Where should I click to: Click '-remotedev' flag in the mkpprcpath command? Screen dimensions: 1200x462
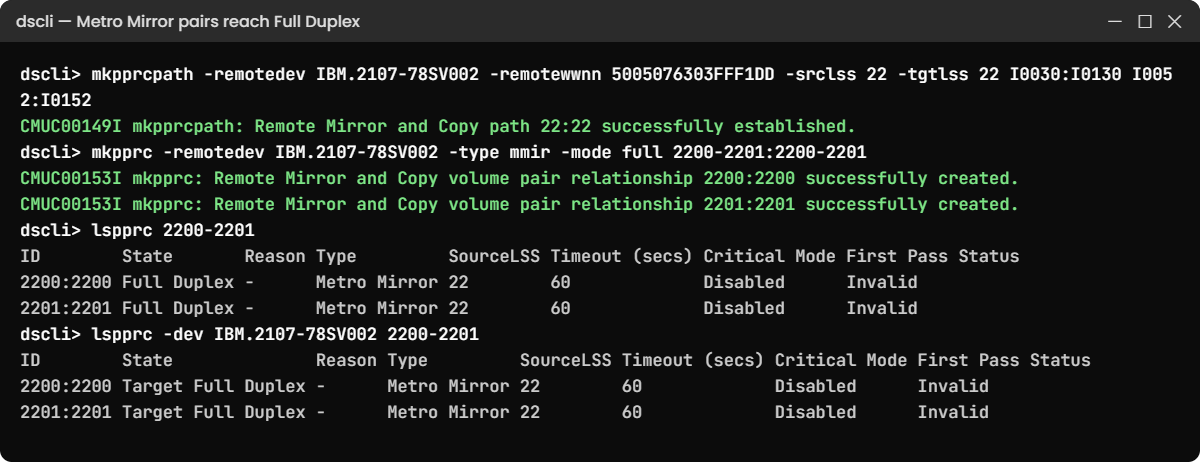pyautogui.click(x=255, y=75)
